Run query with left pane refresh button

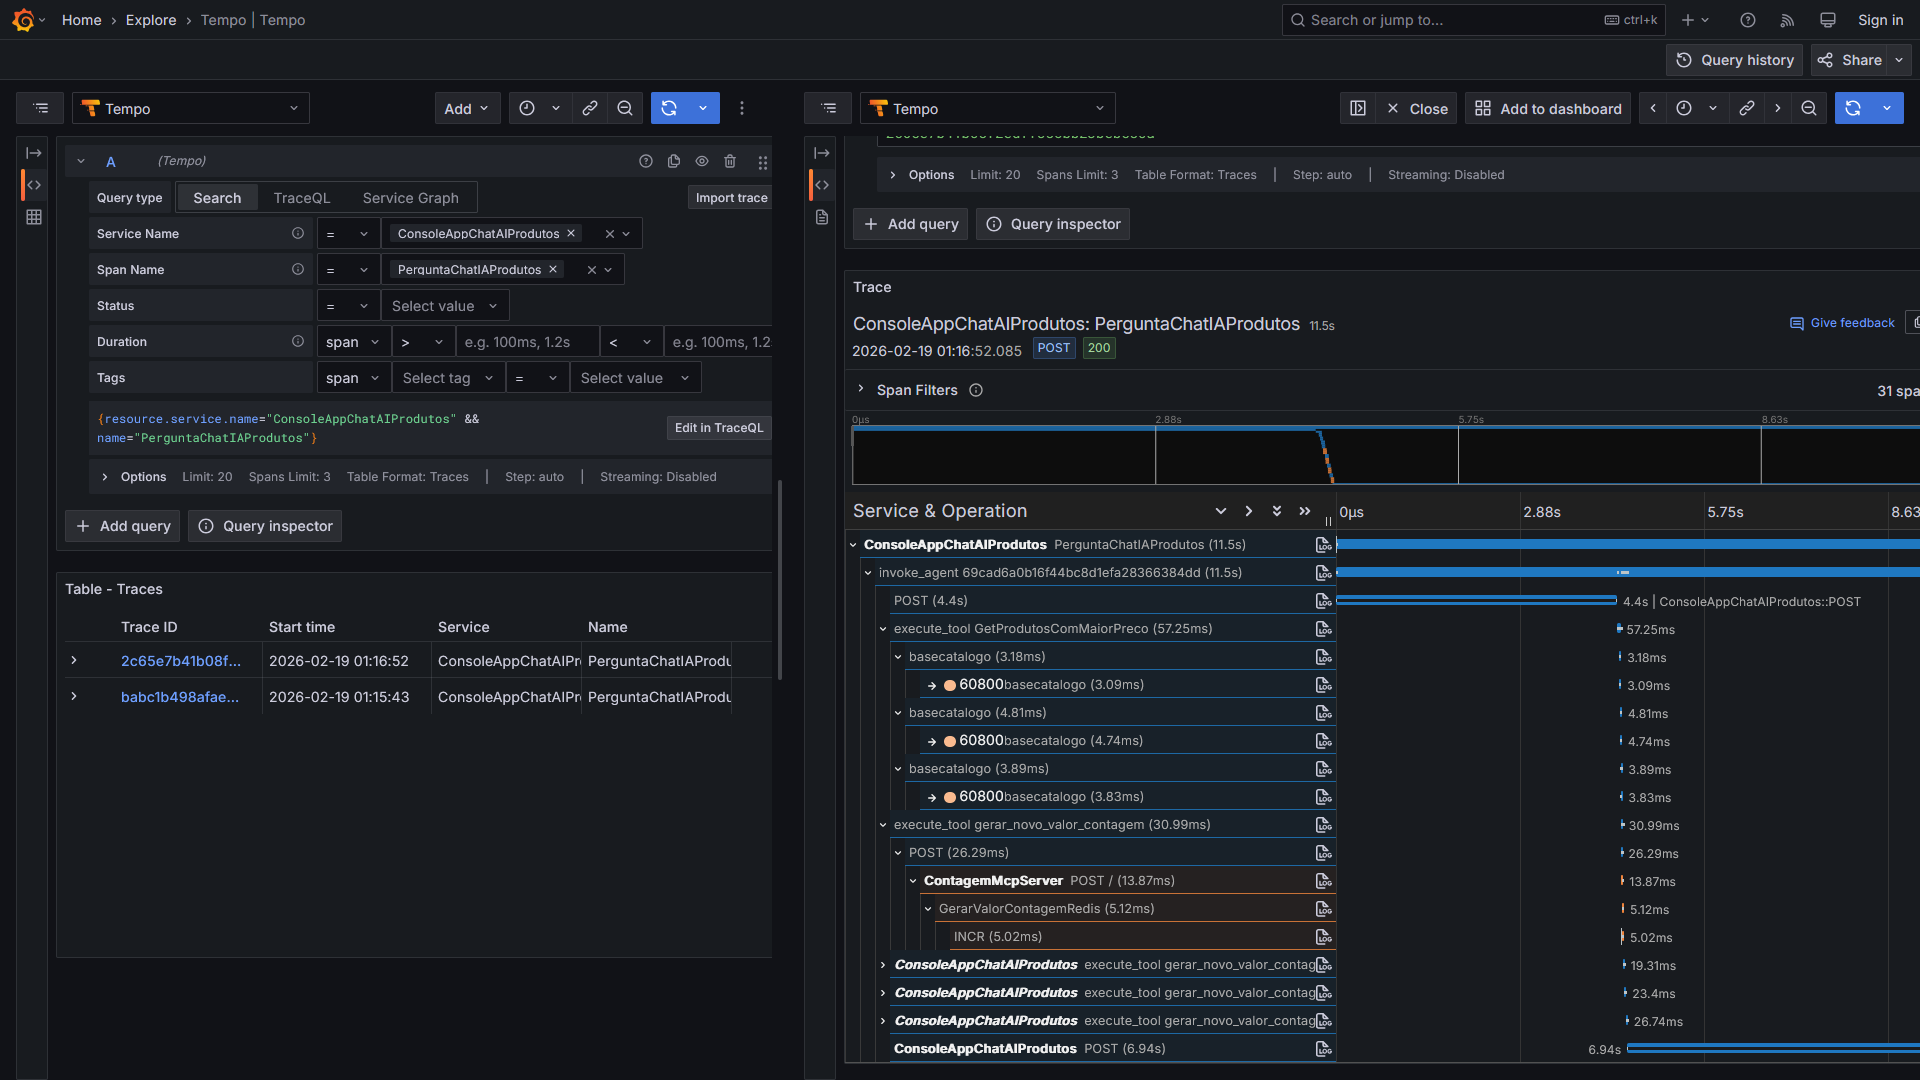669,108
